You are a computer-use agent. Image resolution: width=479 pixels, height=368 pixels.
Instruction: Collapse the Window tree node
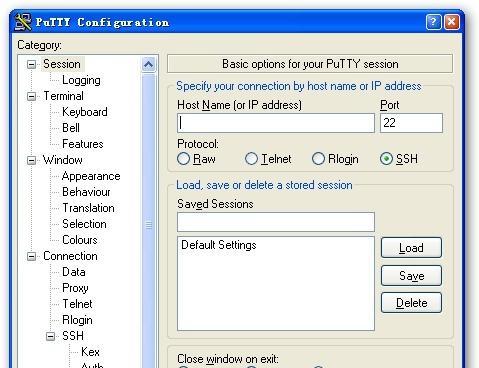(31, 160)
